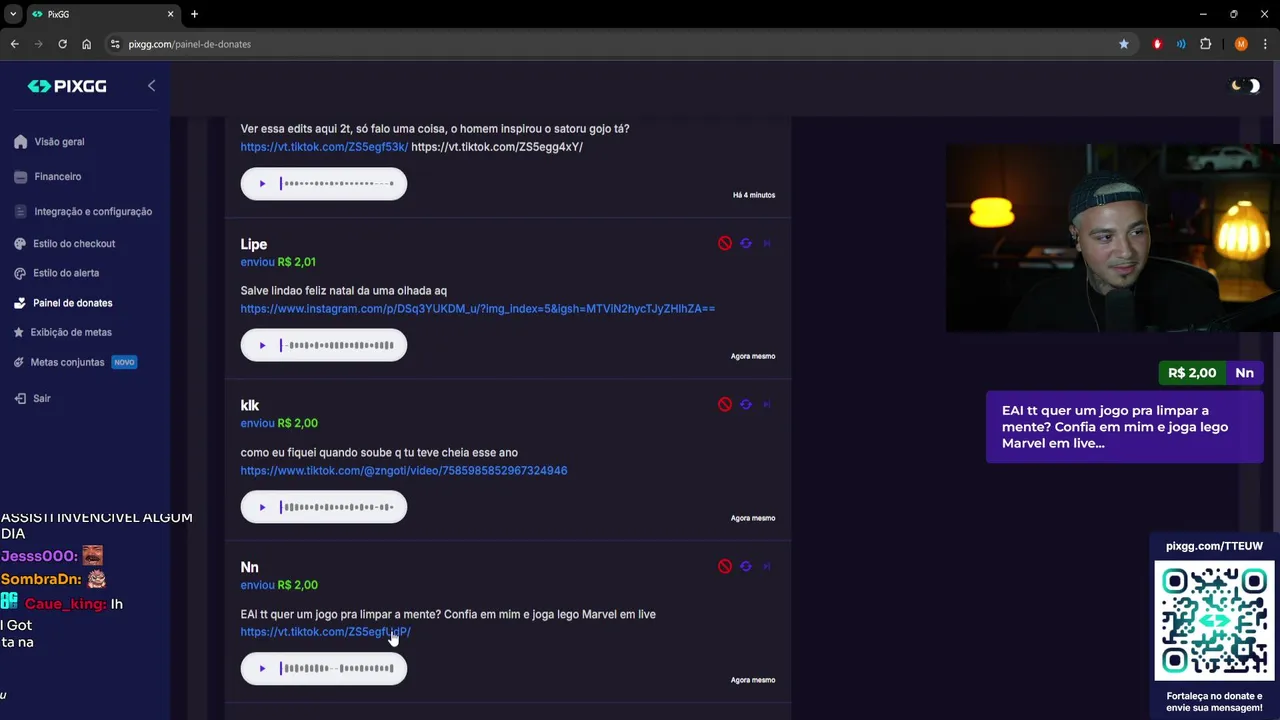Block the donation from Lipe
The width and height of the screenshot is (1280, 720).
725,243
